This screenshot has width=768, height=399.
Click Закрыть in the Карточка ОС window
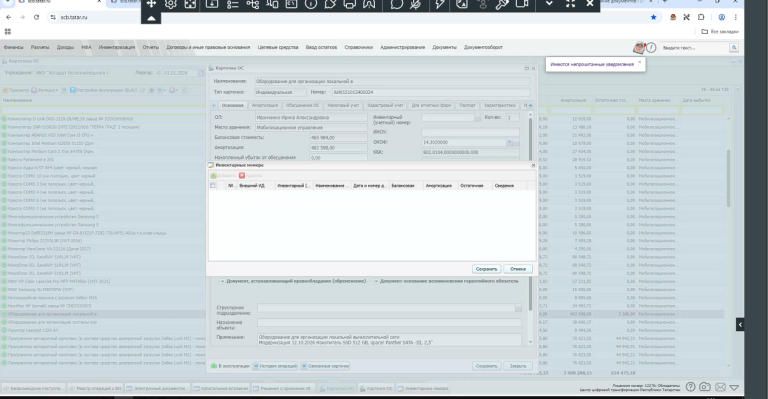518,366
